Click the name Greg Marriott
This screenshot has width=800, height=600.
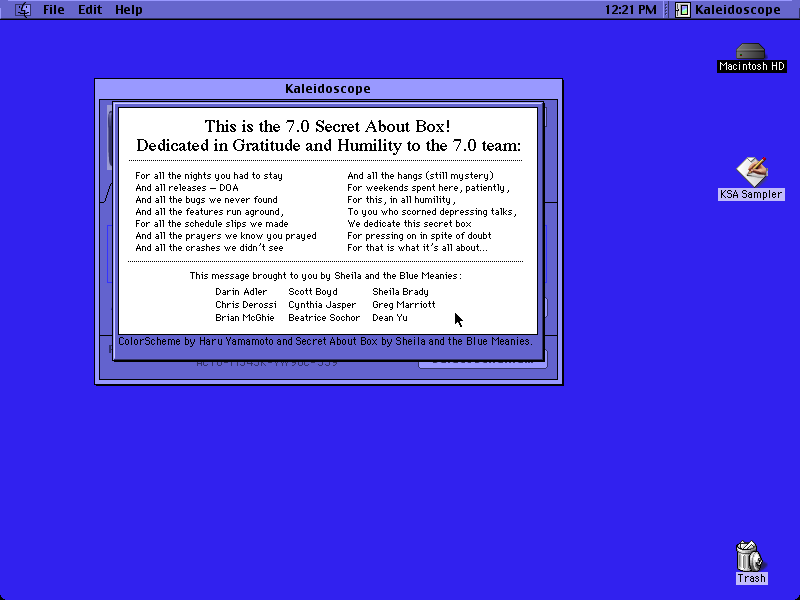(404, 305)
